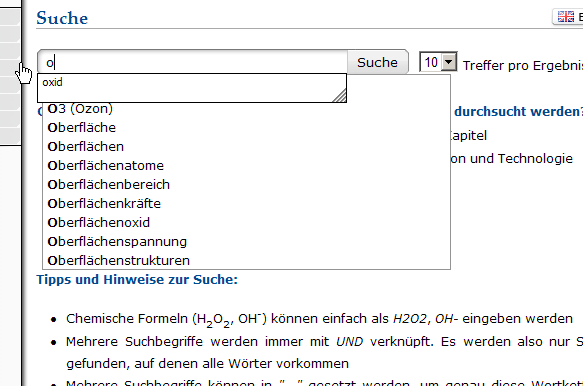
Task: Click the Suche page heading
Action: pos(62,18)
